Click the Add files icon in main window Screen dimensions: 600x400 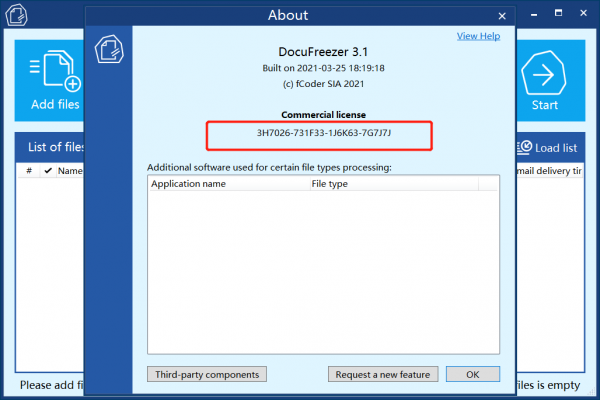point(55,71)
